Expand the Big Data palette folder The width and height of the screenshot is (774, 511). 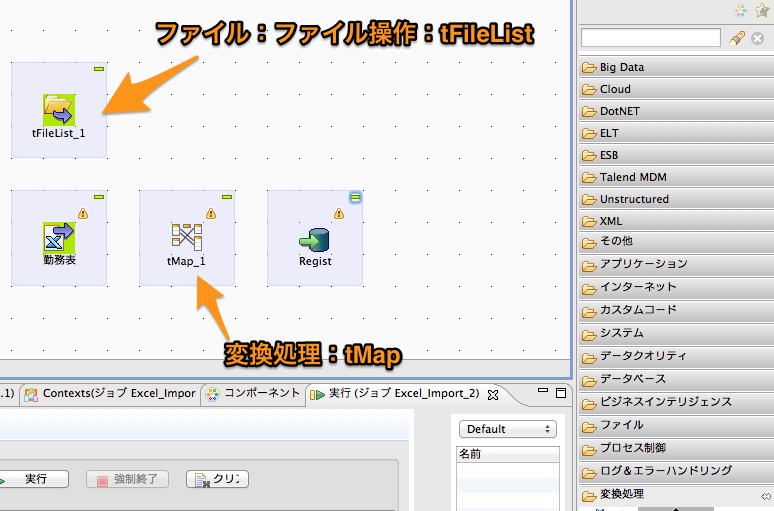click(676, 67)
